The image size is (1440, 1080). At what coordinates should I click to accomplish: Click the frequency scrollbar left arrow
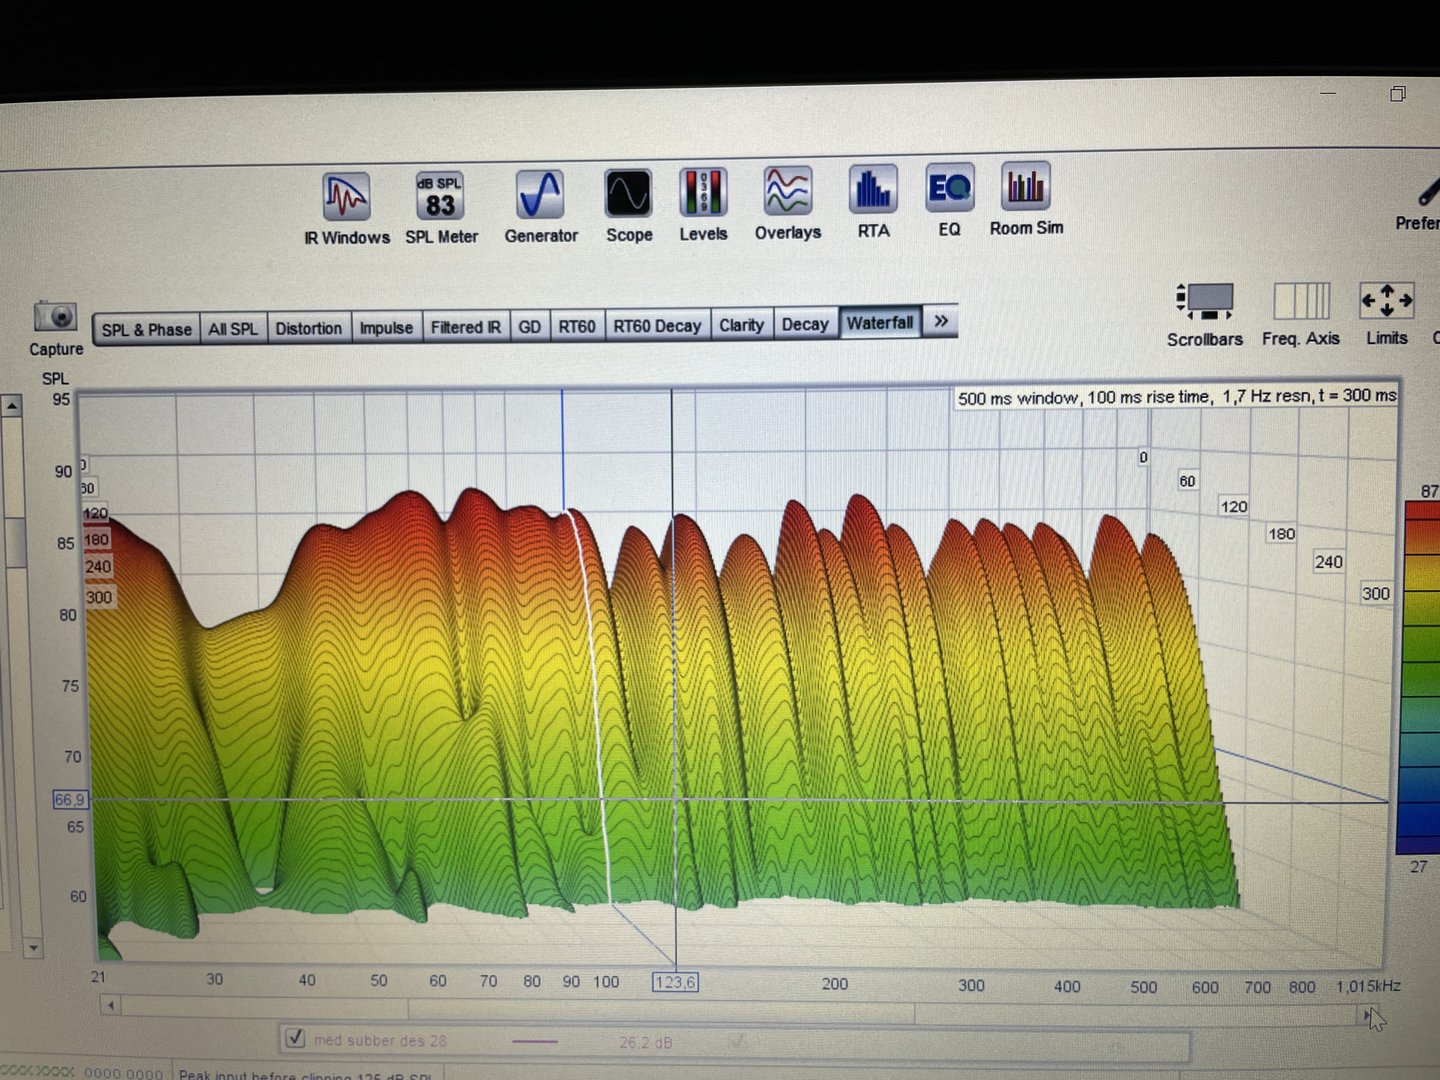[x=110, y=1005]
